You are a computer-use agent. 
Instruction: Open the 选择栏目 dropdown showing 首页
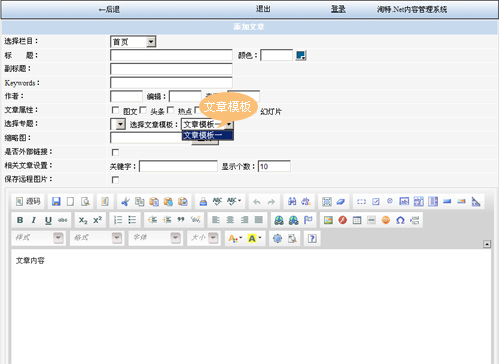[x=133, y=42]
